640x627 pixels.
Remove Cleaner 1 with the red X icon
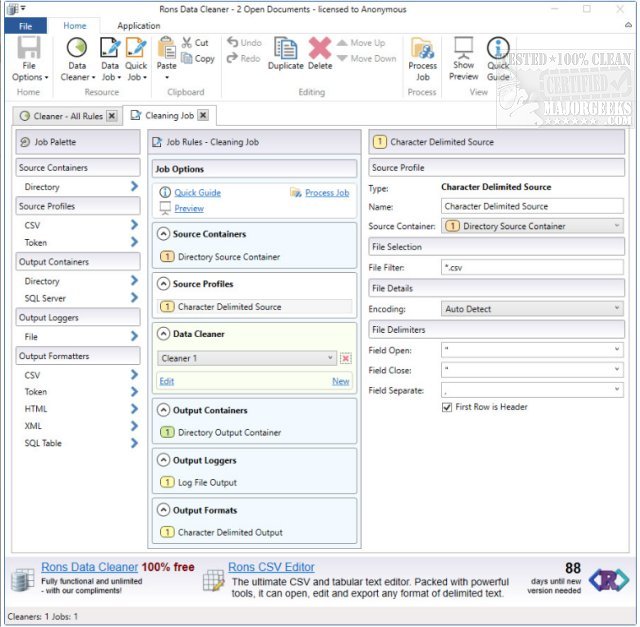346,358
